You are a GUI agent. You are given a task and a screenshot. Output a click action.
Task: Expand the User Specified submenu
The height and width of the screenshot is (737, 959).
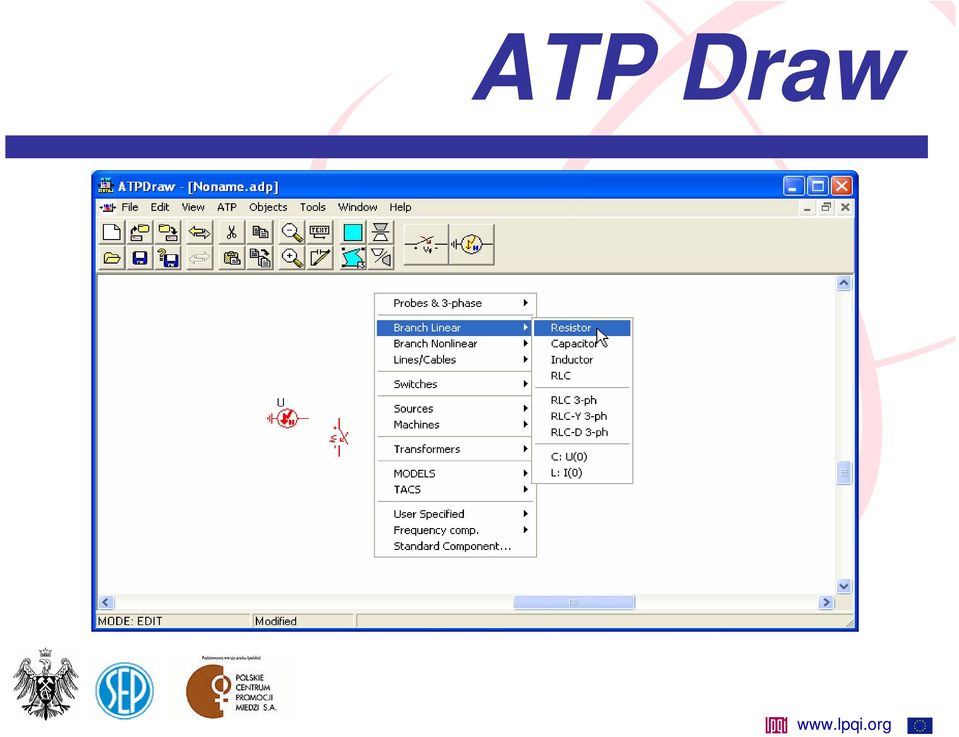coord(456,514)
